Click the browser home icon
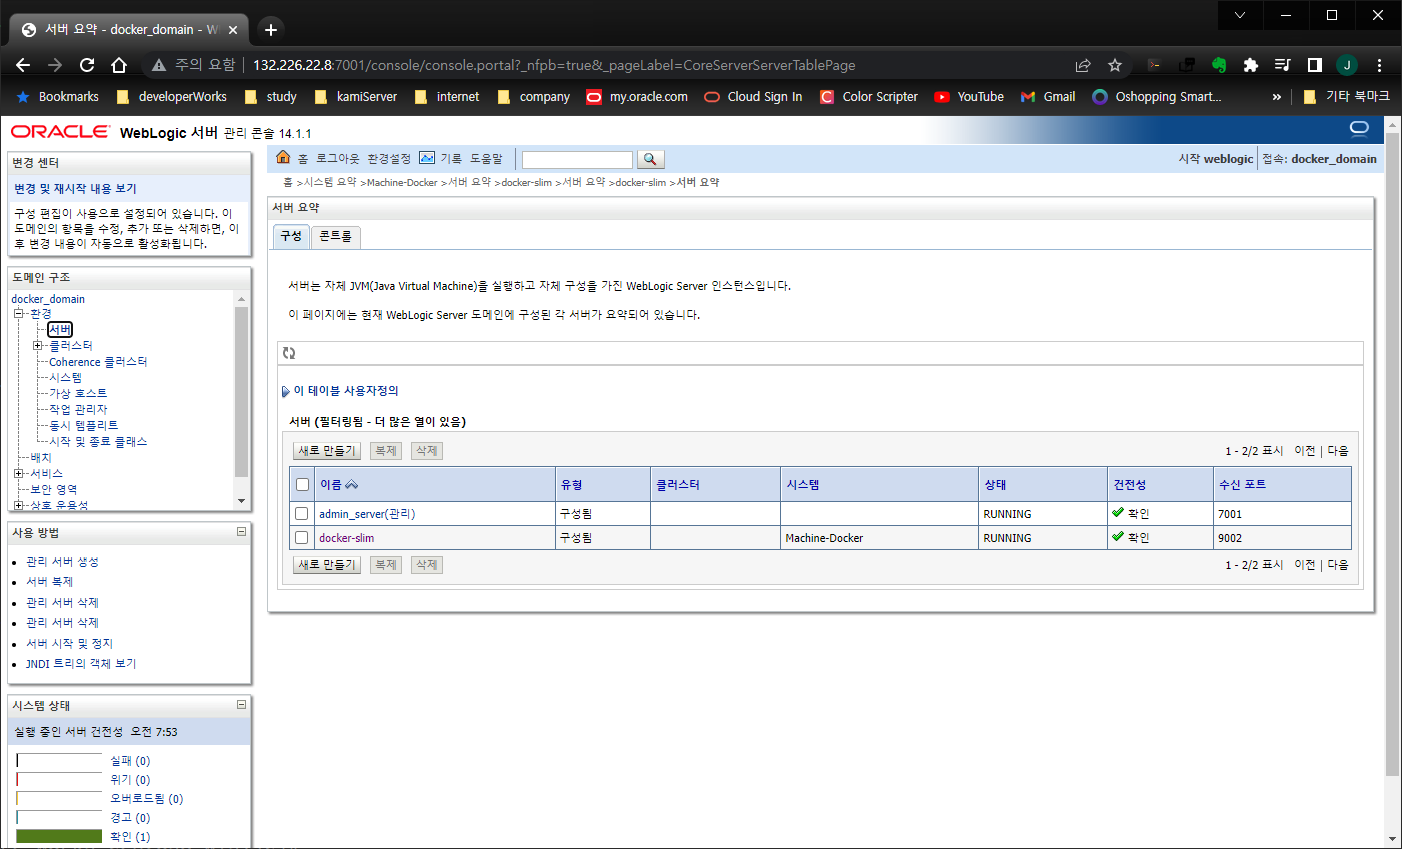This screenshot has width=1402, height=849. coord(119,65)
